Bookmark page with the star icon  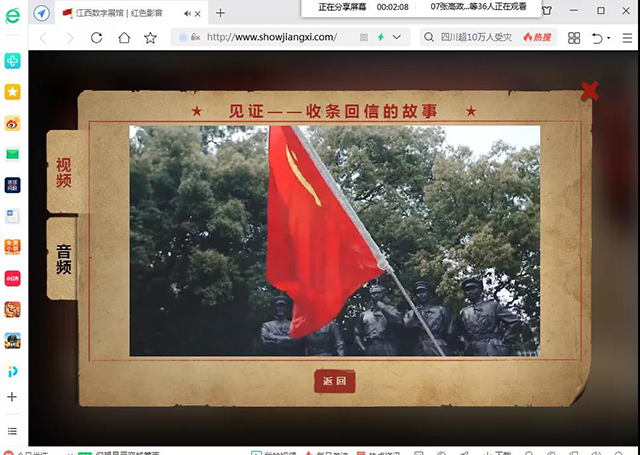click(x=150, y=37)
